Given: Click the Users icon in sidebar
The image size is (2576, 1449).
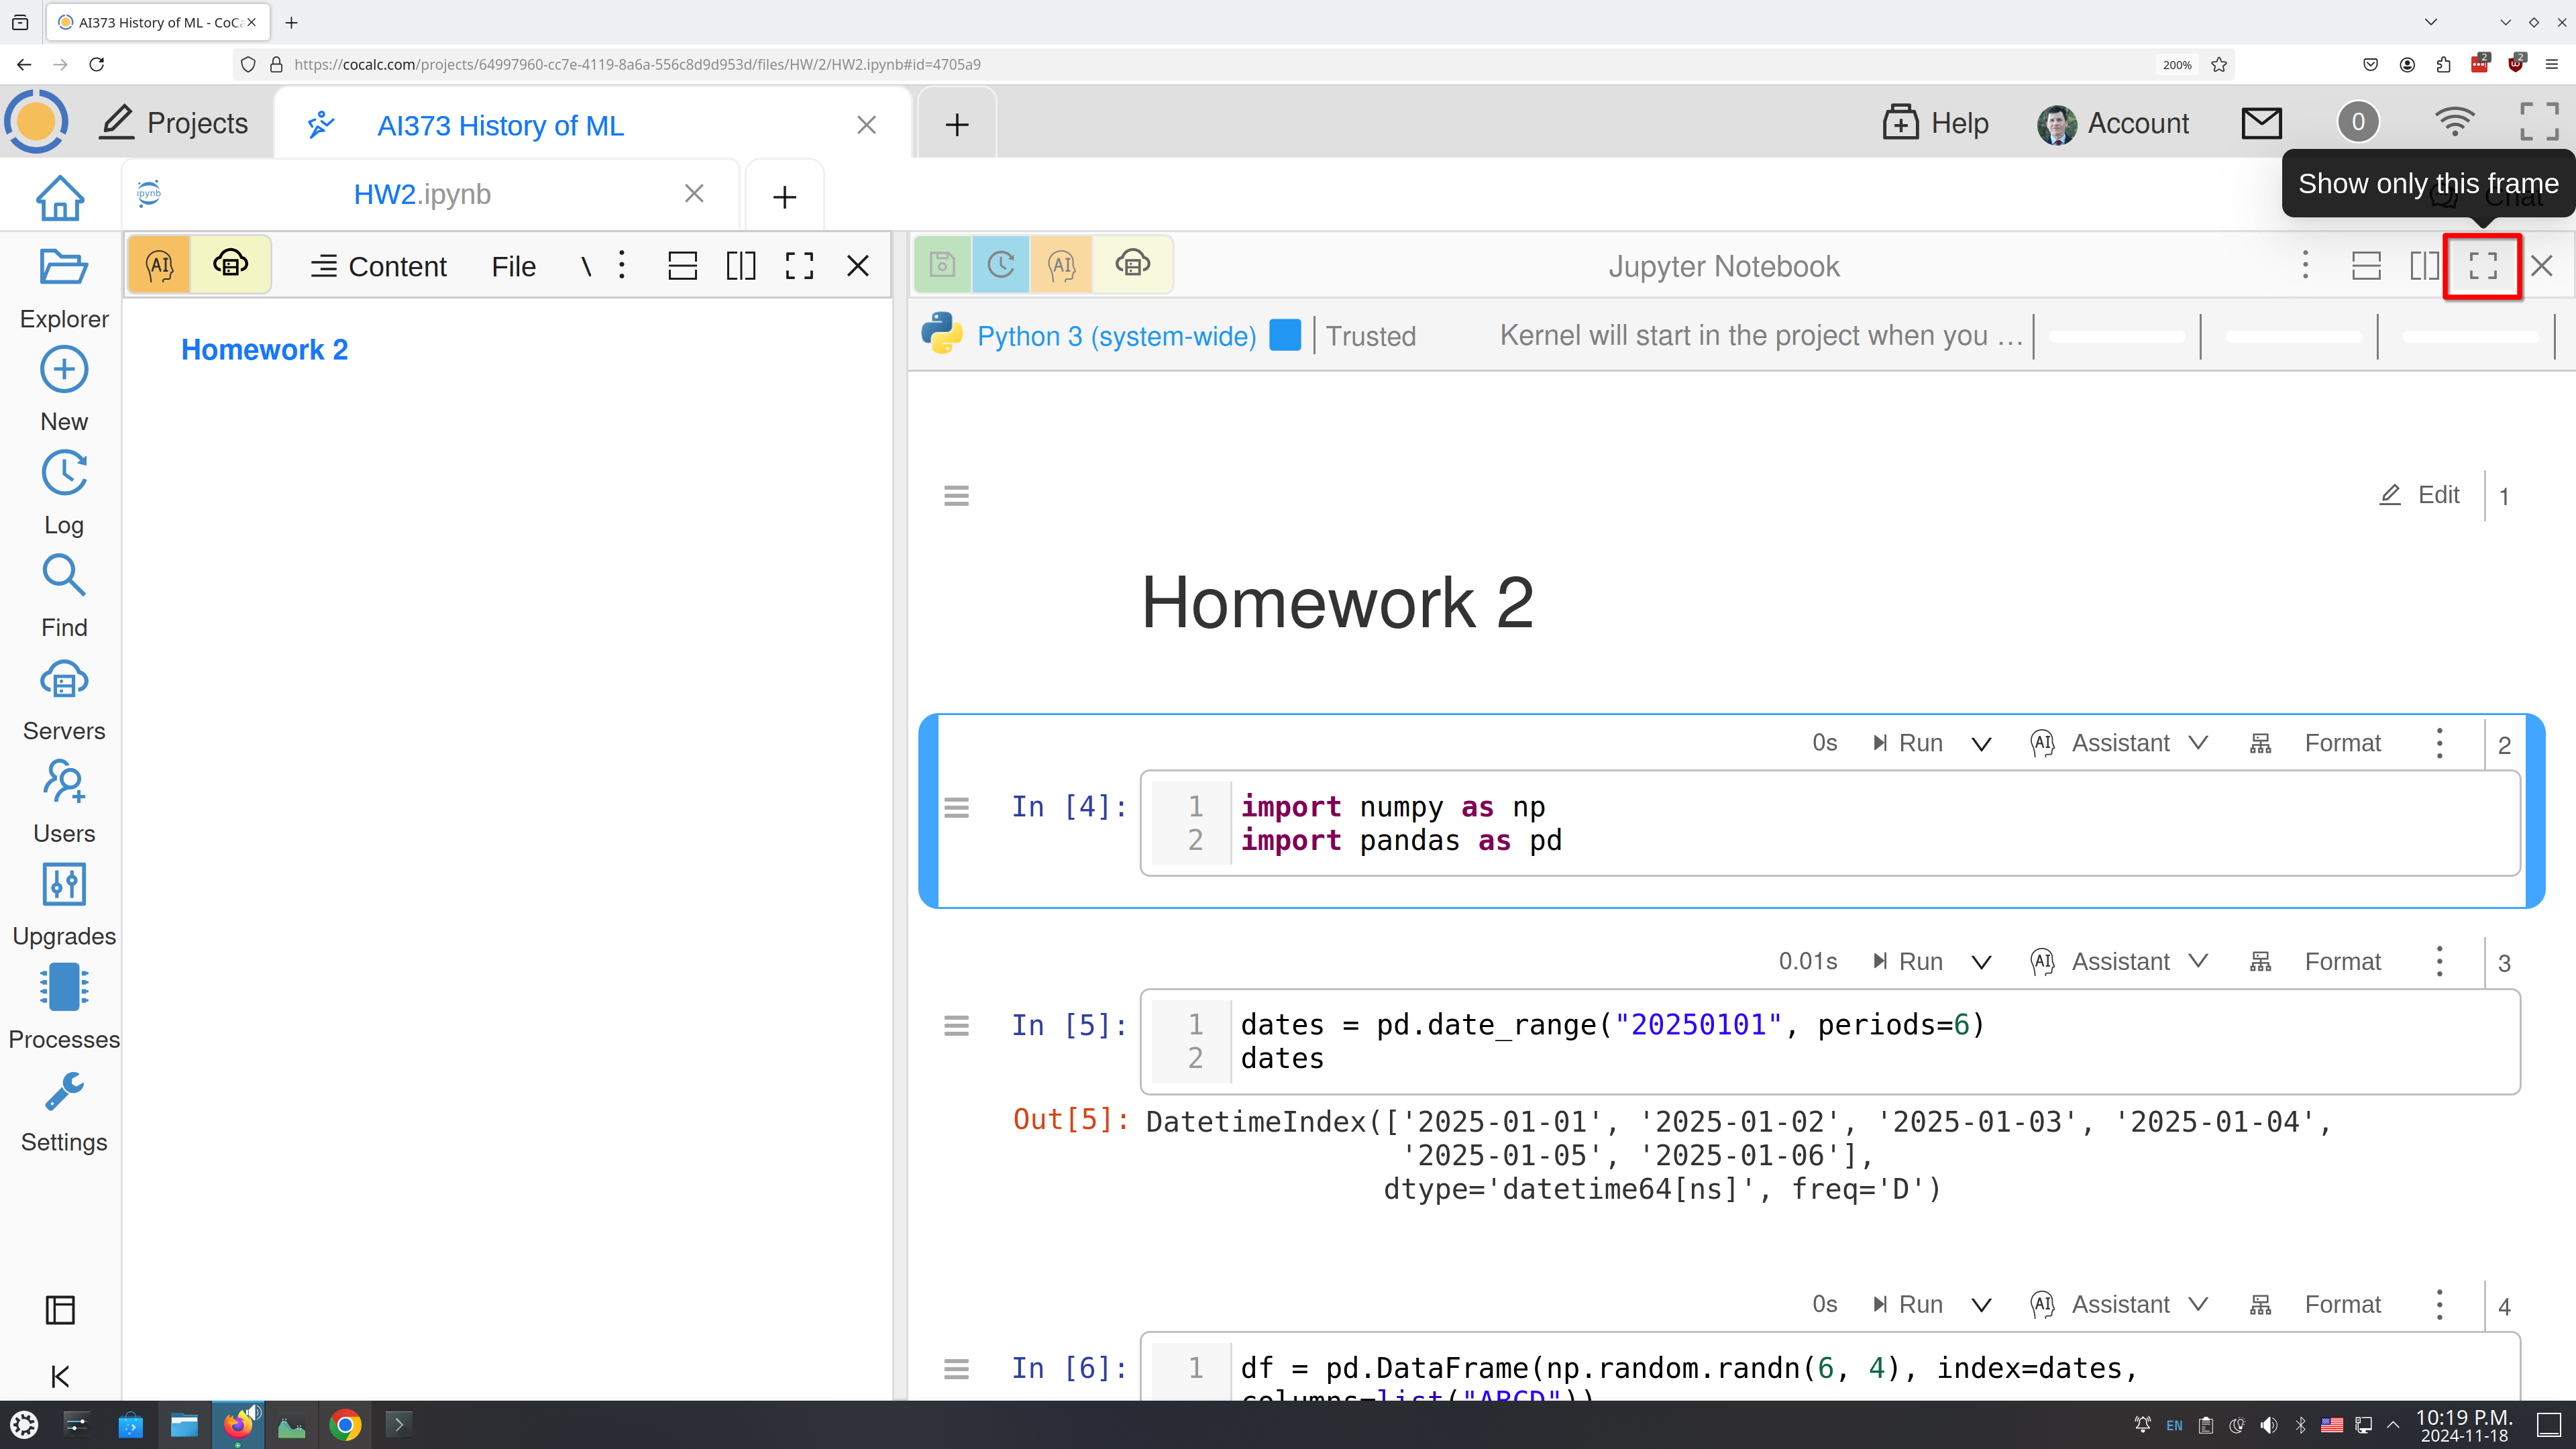Looking at the screenshot, I should coord(63,783).
